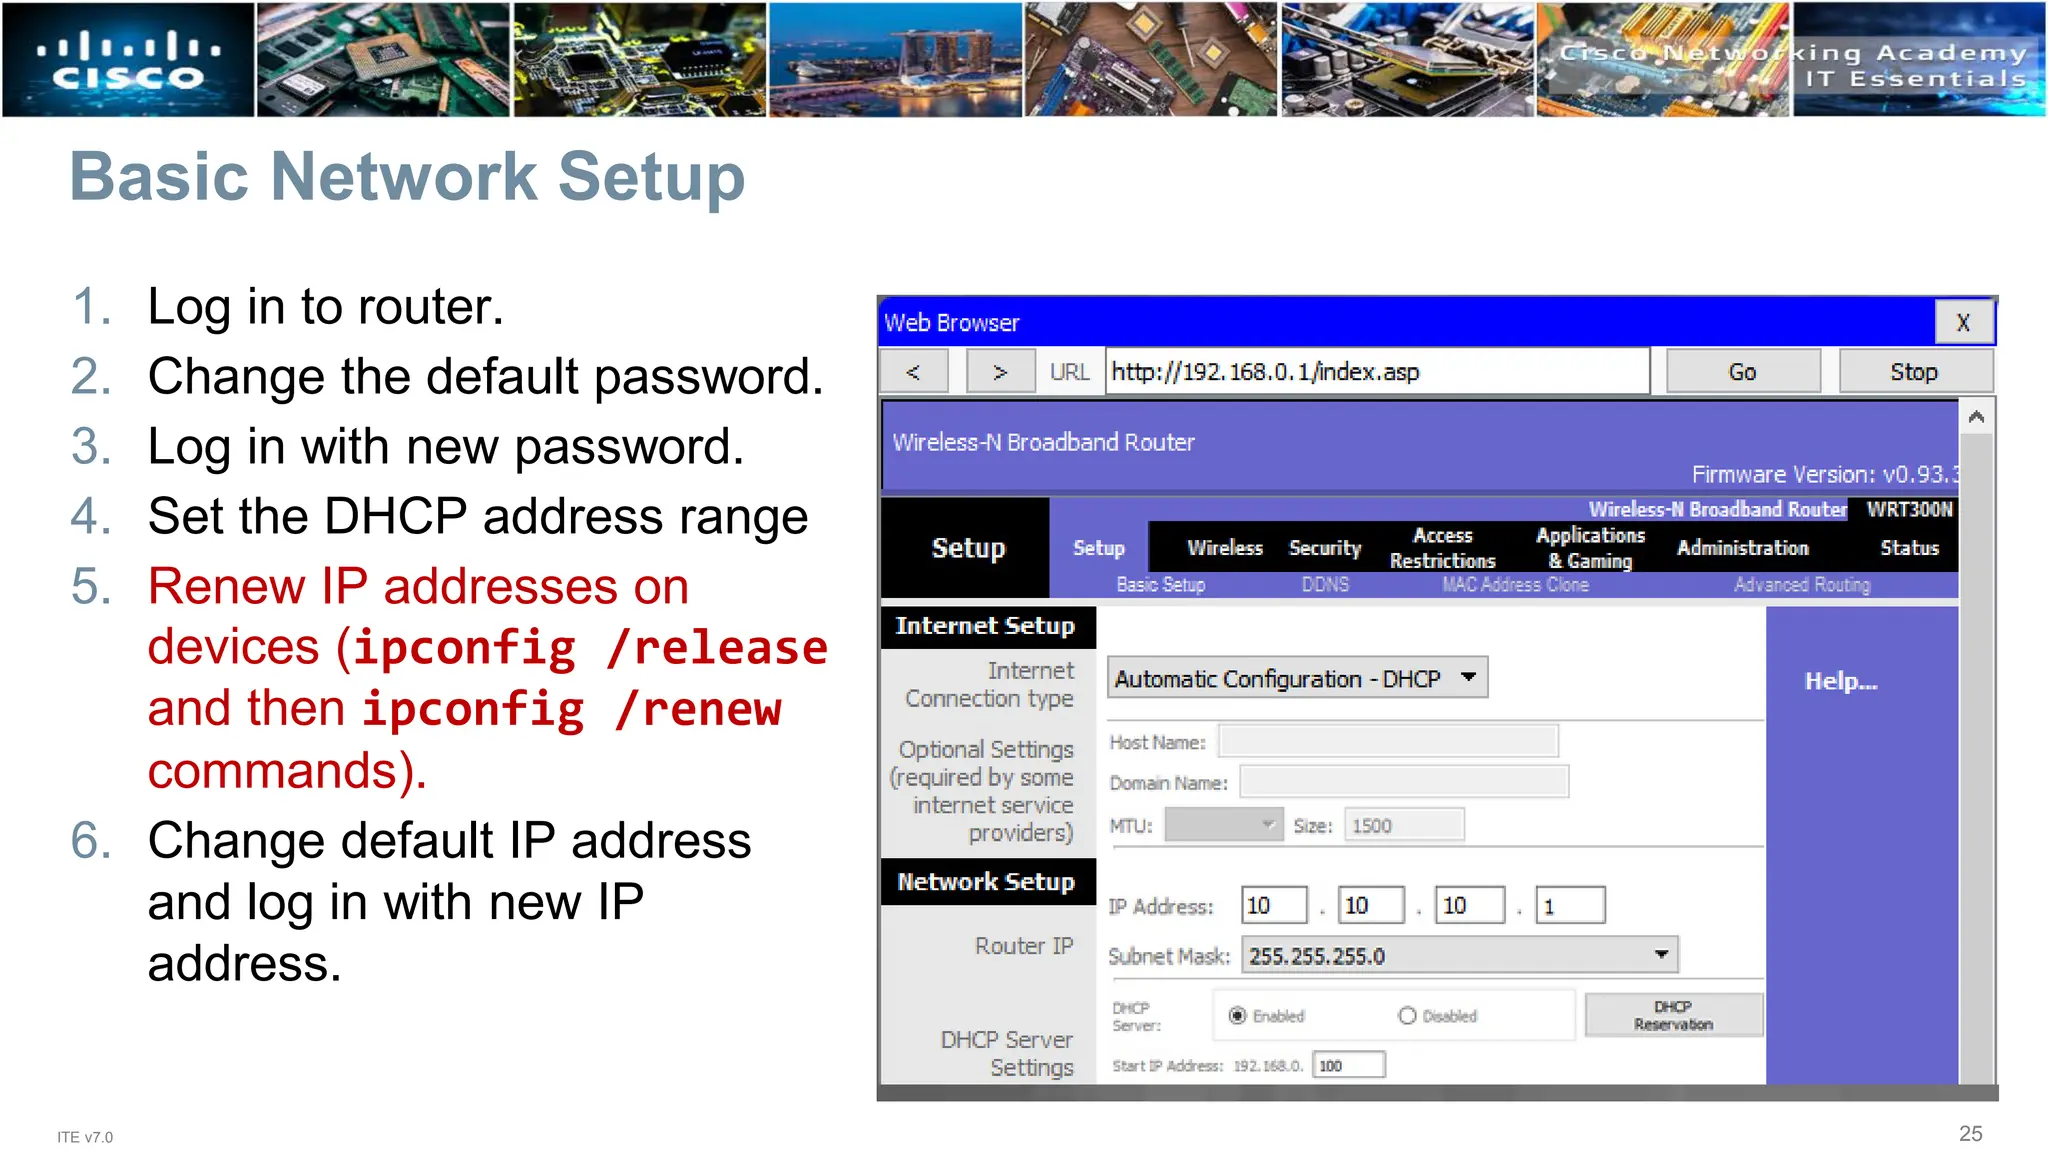Open the Wireless tab

1225,548
